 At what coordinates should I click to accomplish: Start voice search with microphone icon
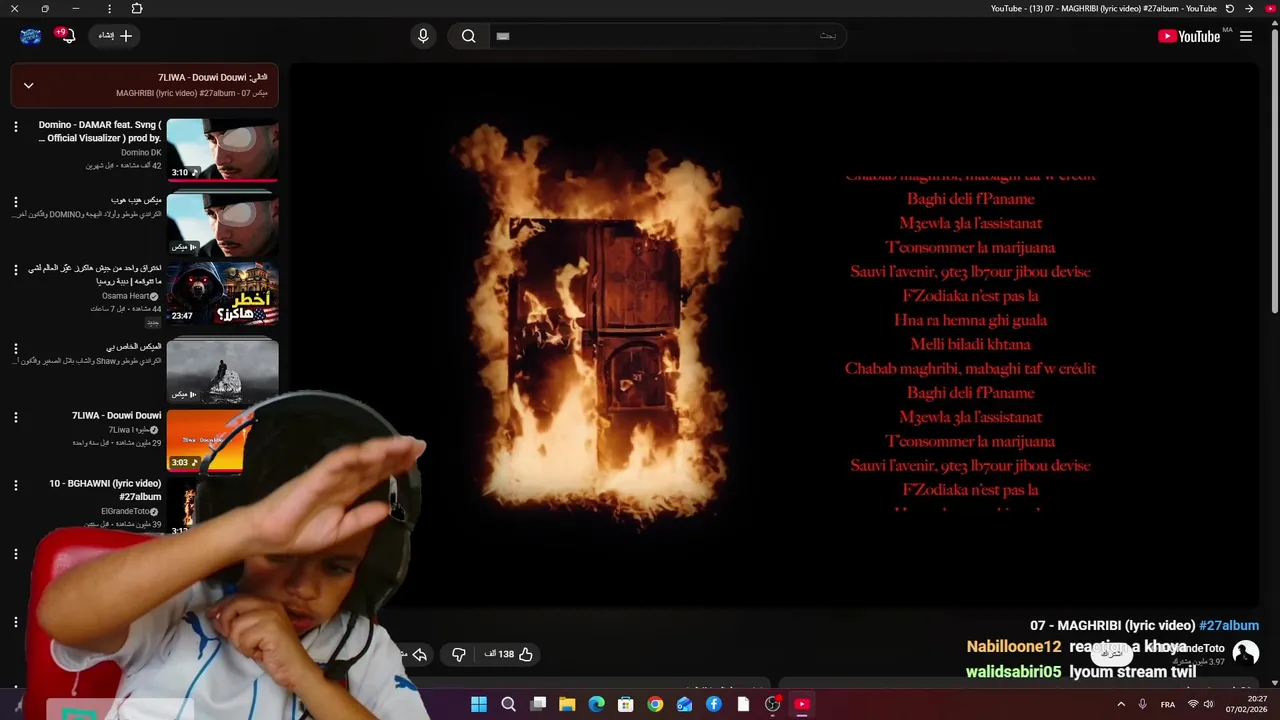click(423, 36)
